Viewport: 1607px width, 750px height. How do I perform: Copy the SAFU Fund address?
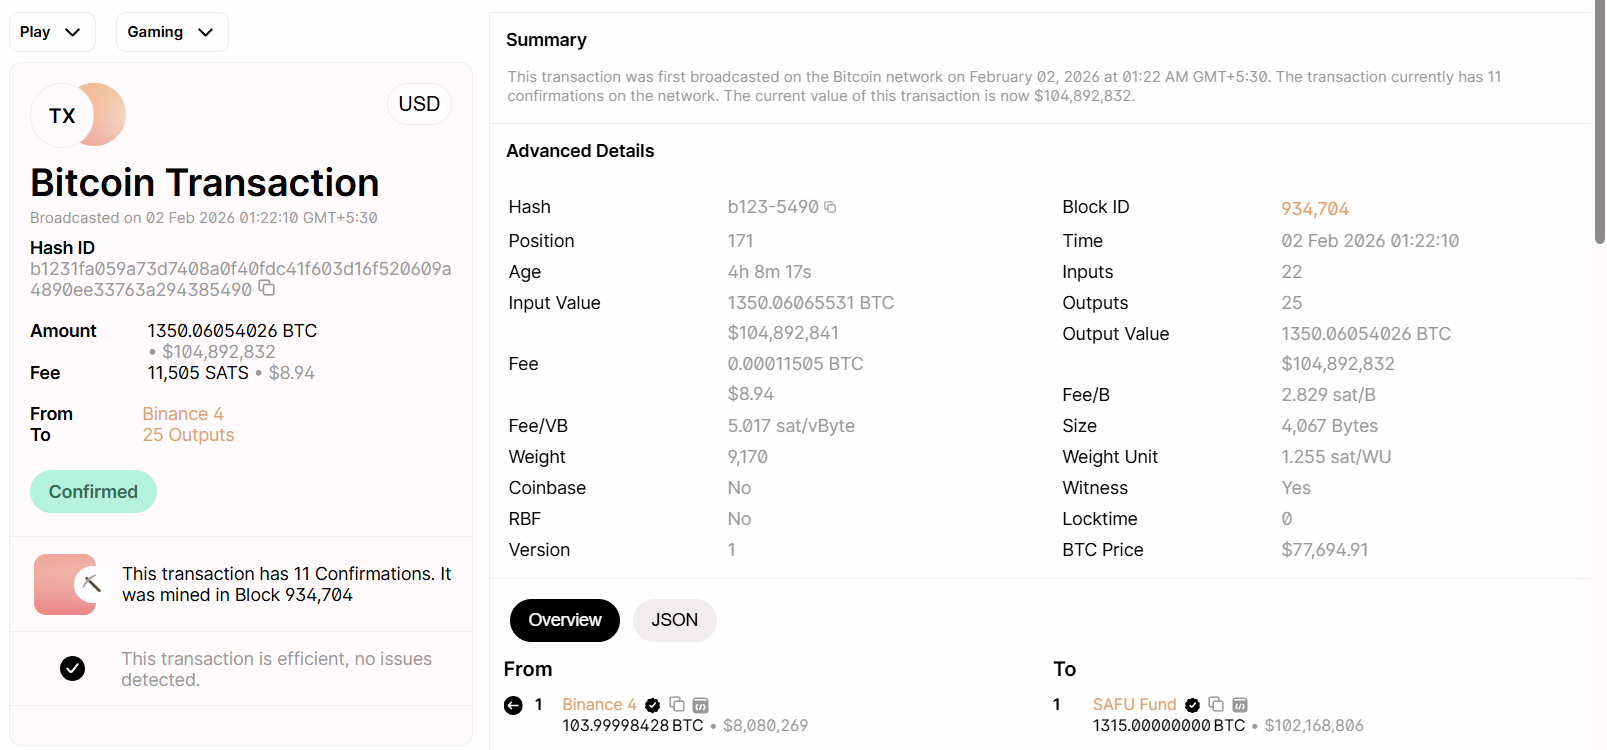tap(1215, 704)
